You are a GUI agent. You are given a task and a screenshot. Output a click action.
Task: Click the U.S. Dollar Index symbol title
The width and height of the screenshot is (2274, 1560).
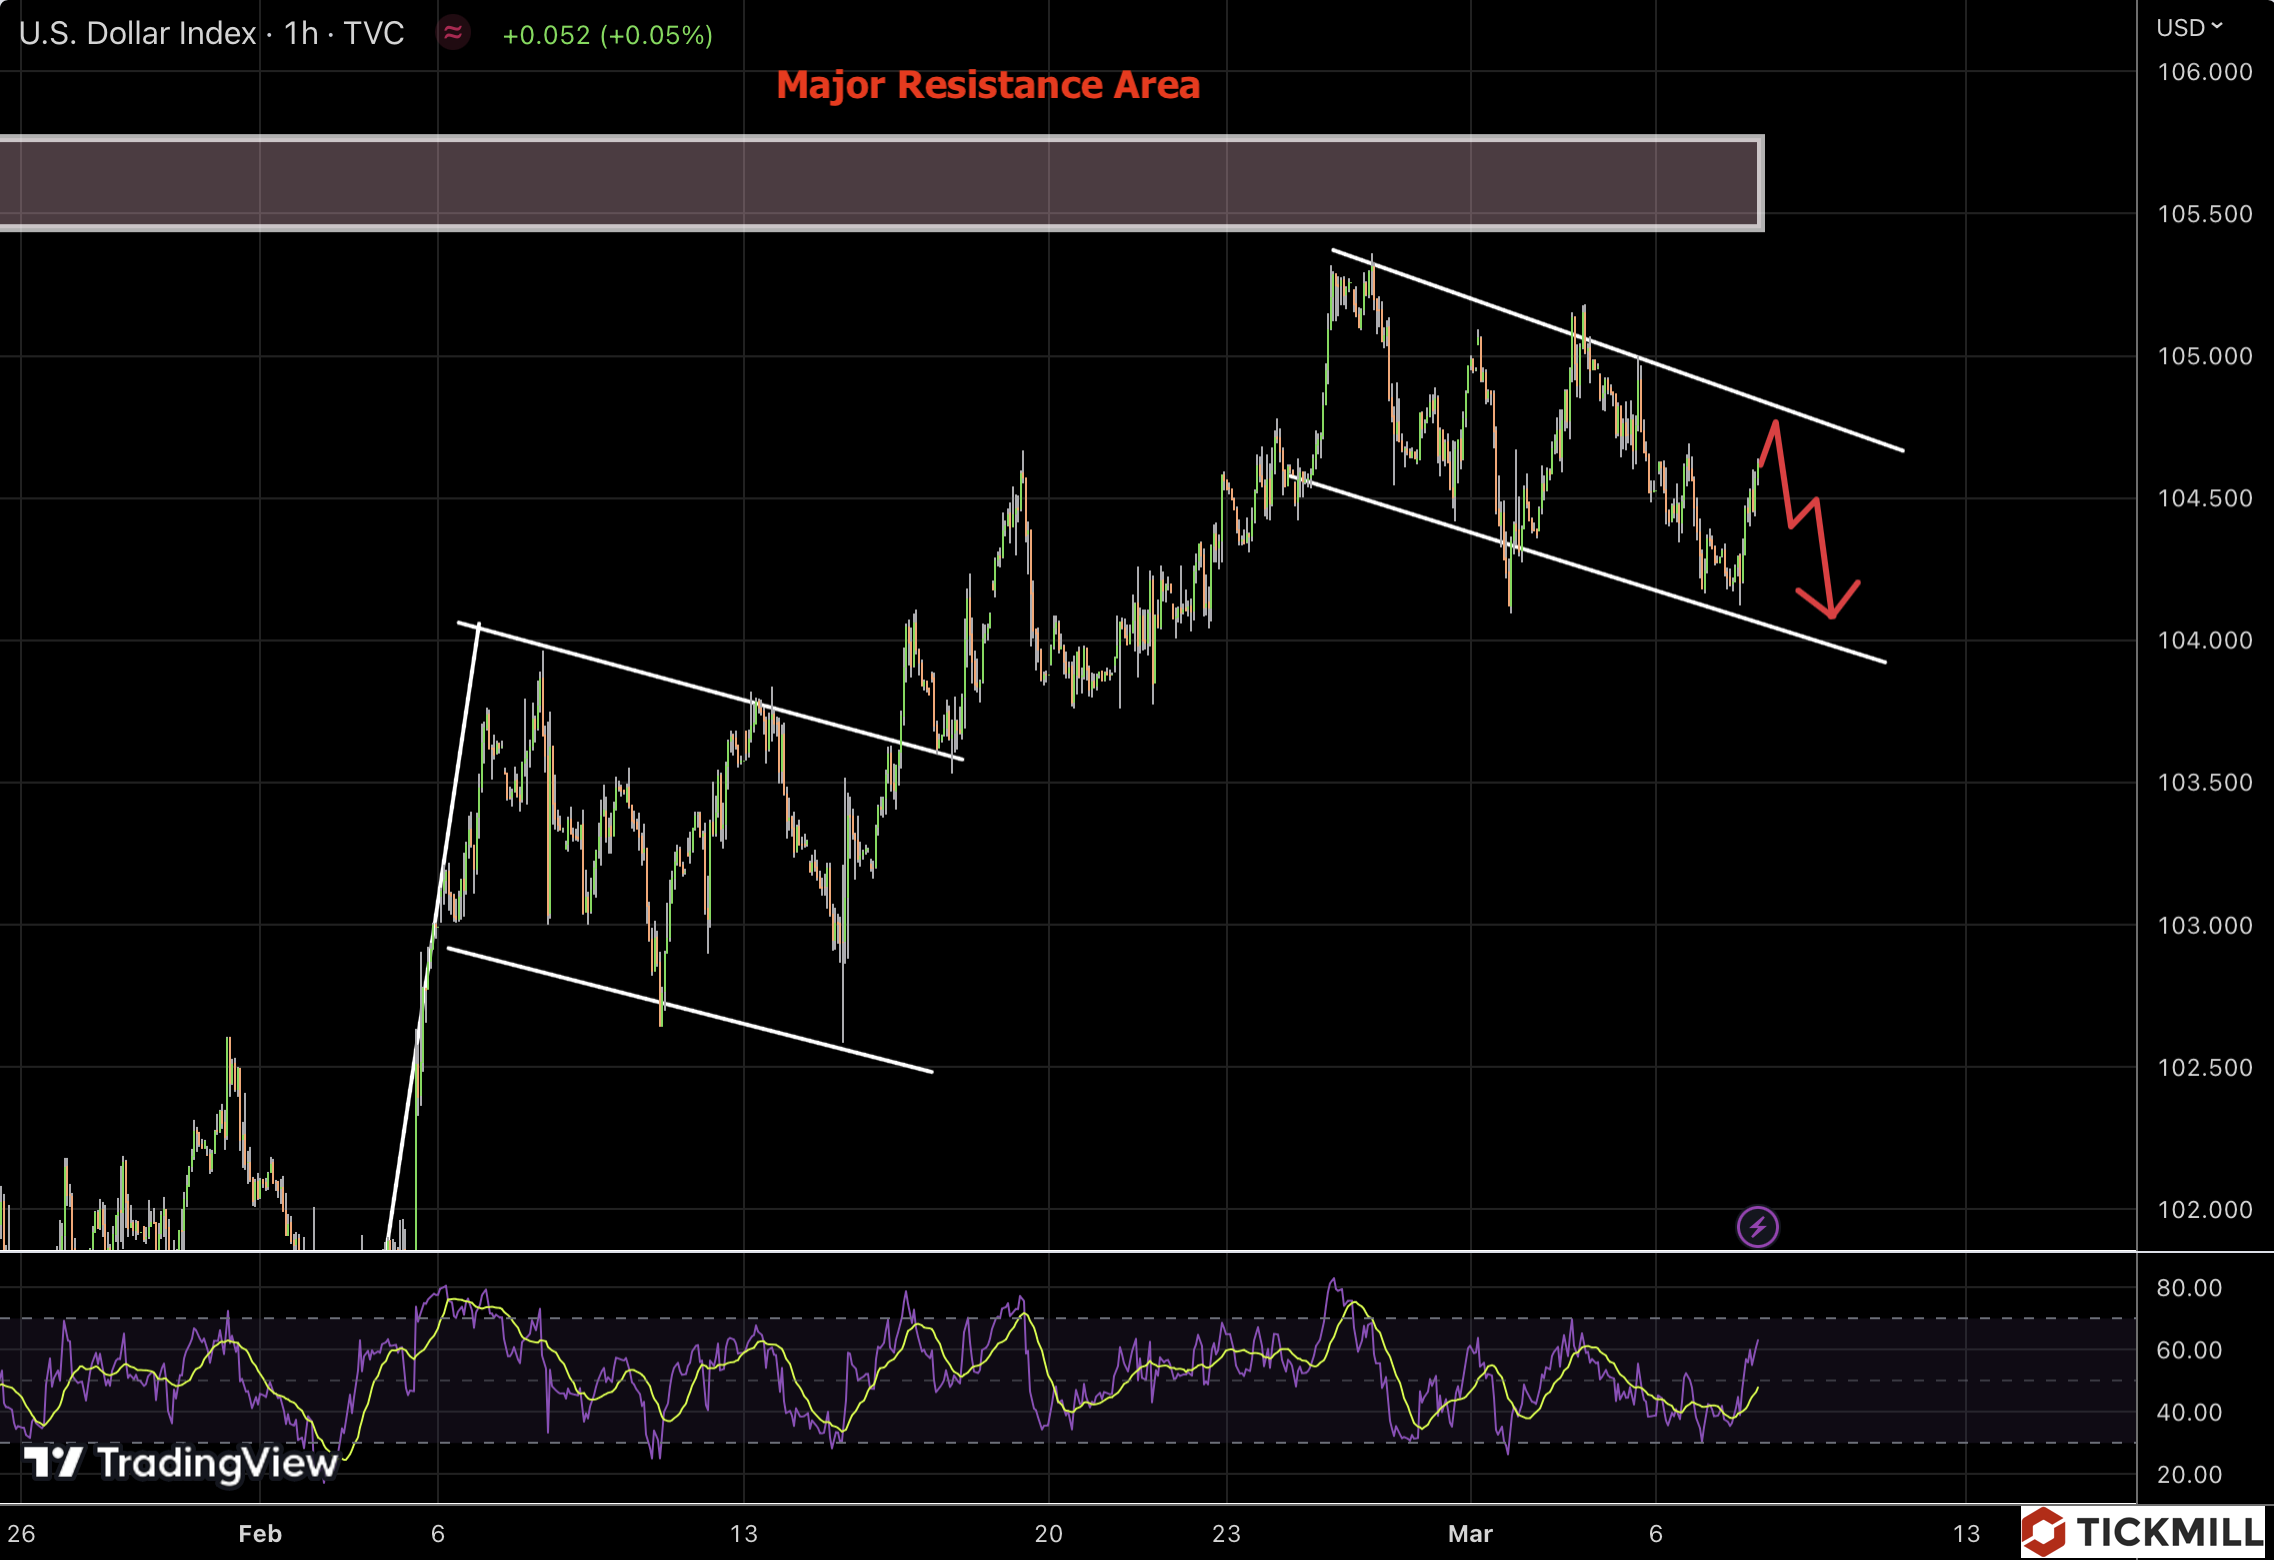point(137,33)
